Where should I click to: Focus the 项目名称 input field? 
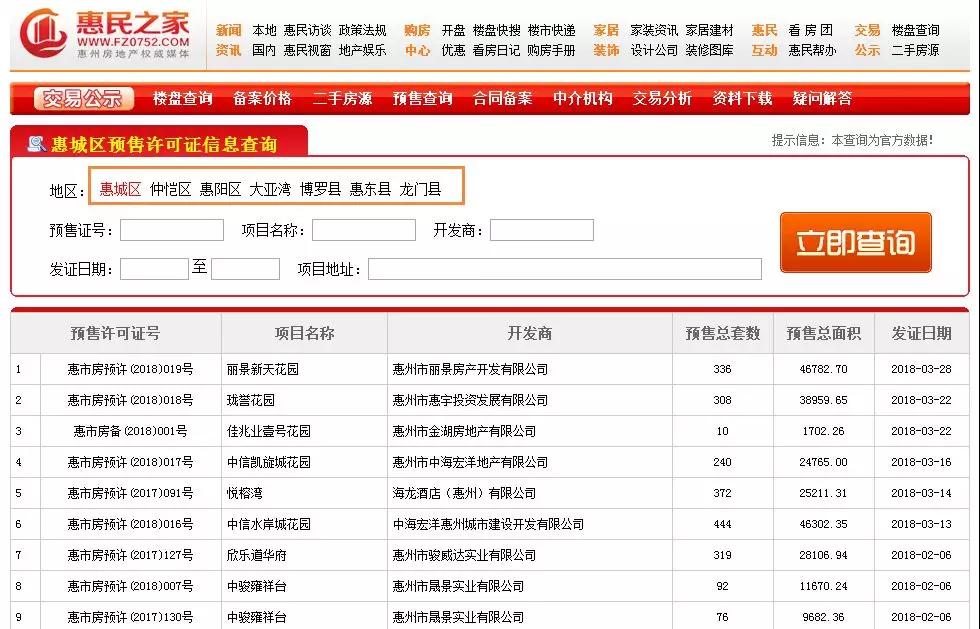(x=364, y=230)
